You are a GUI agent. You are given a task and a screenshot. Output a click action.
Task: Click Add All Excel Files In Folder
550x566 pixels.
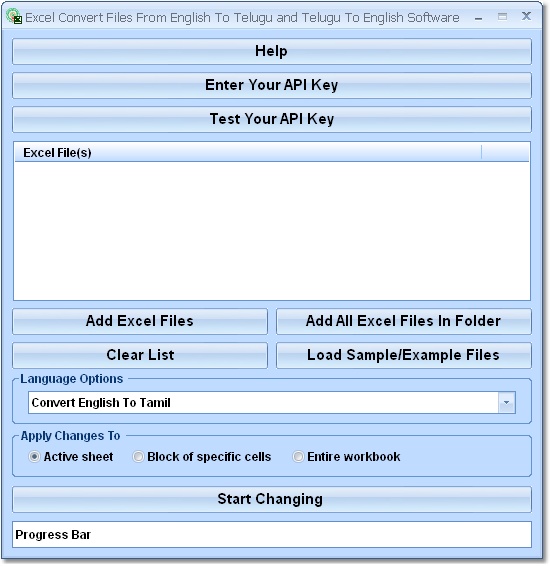[404, 321]
